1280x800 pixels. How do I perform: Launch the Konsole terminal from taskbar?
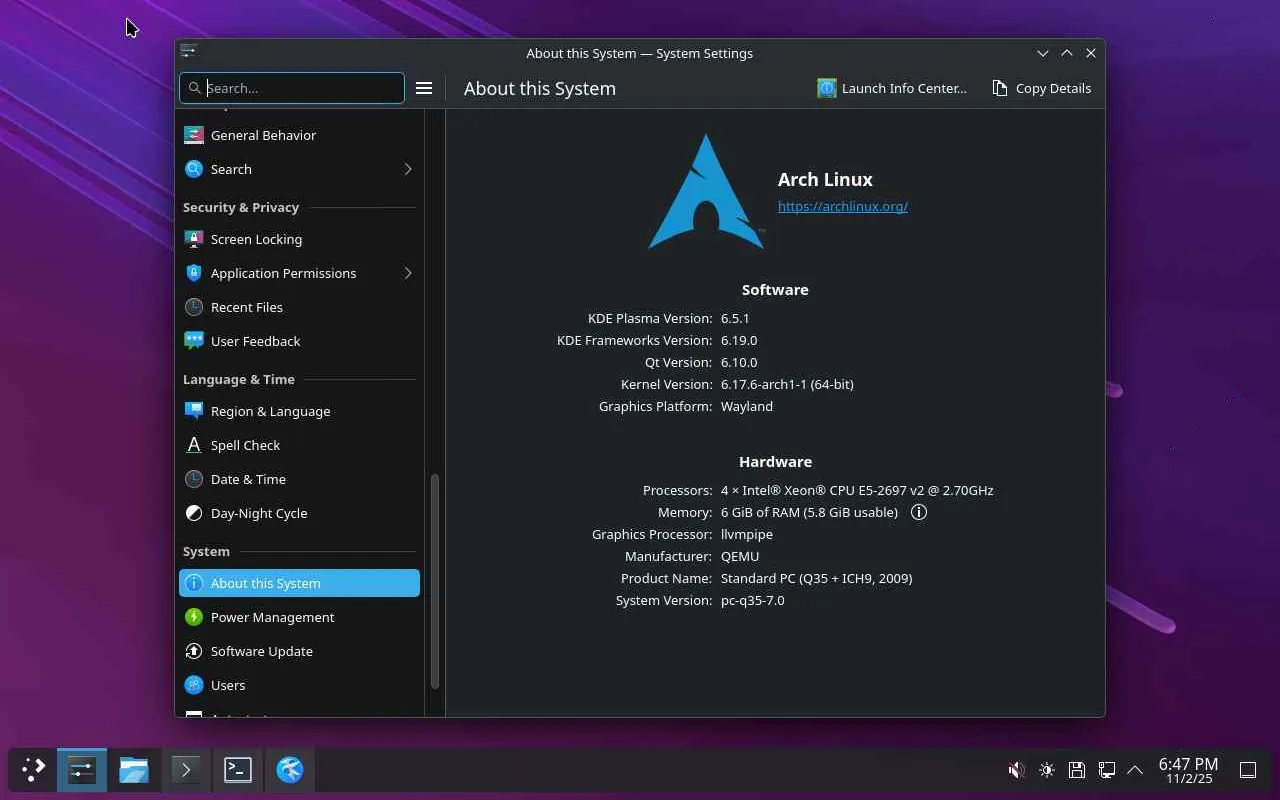[x=237, y=769]
